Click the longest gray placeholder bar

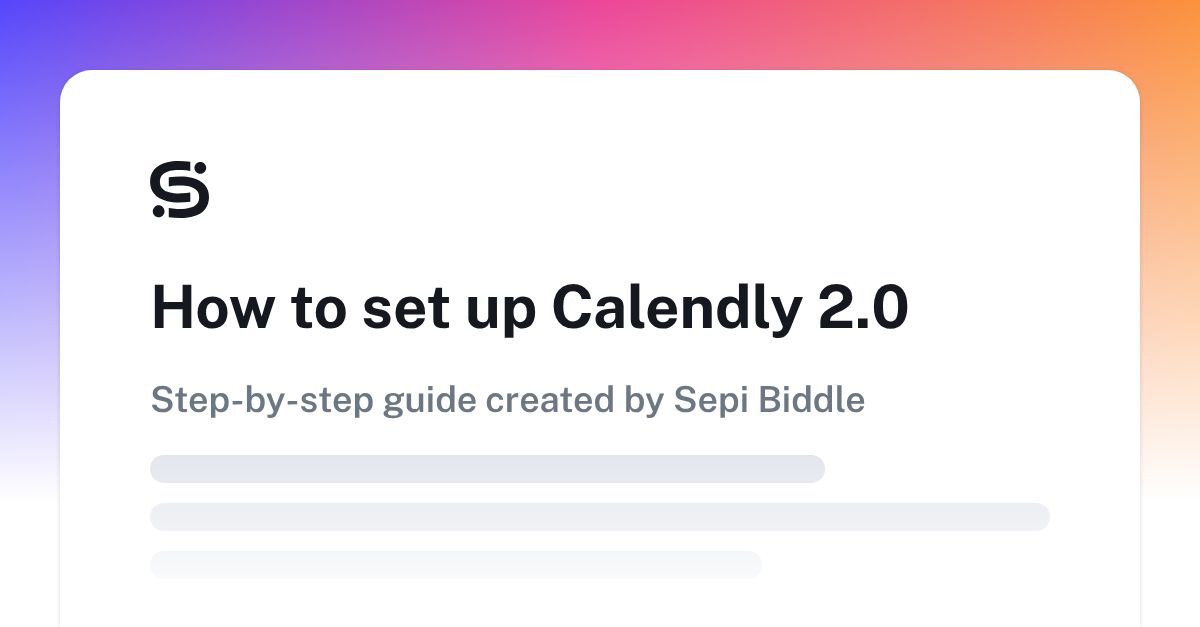[600, 517]
